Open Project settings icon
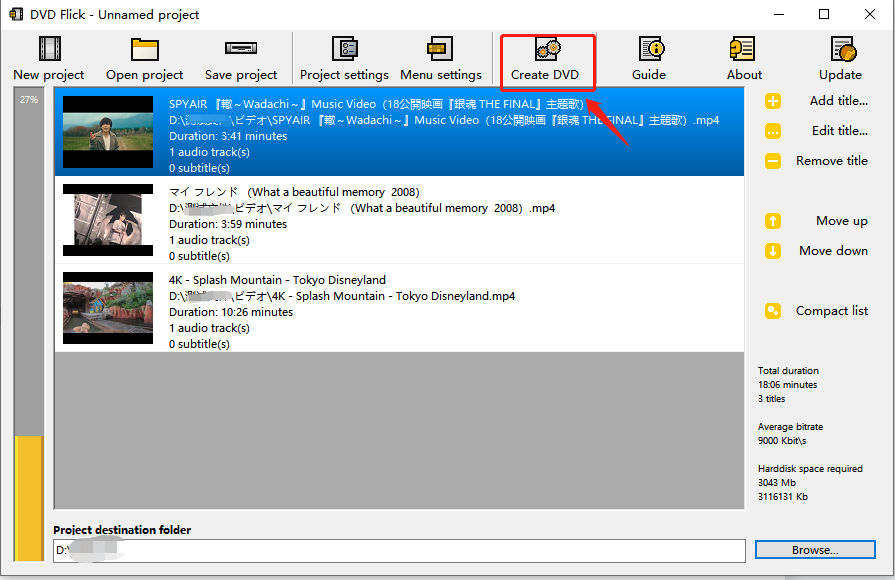The height and width of the screenshot is (580, 895). coord(345,49)
